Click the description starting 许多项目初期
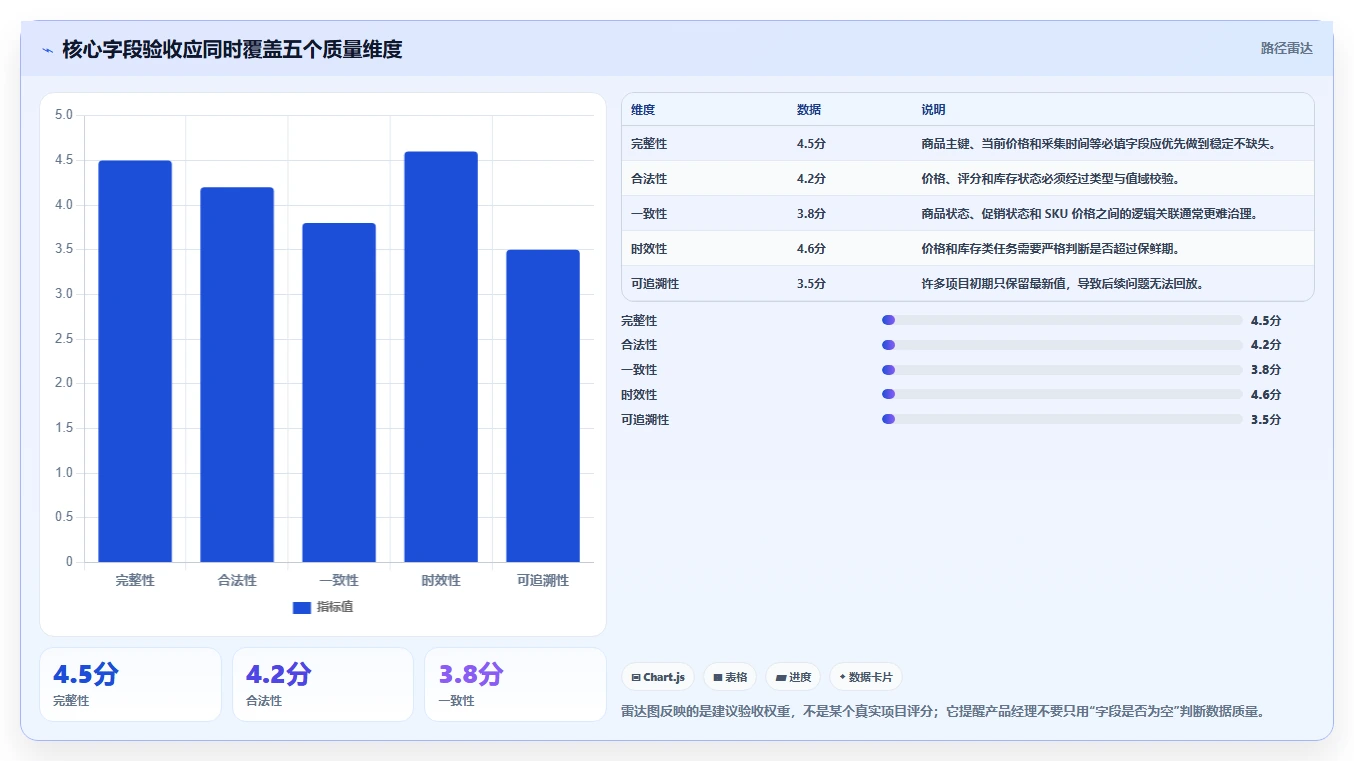1354x761 pixels. tap(1062, 284)
